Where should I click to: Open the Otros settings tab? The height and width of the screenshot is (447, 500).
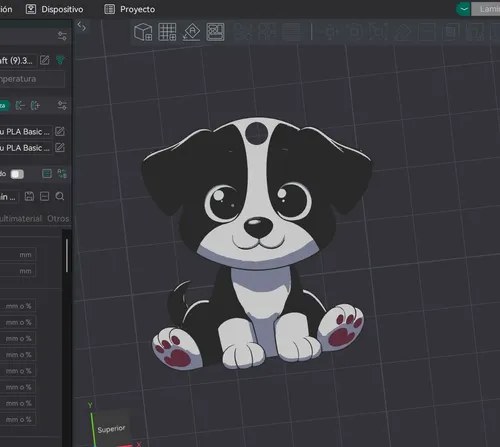[x=58, y=219]
